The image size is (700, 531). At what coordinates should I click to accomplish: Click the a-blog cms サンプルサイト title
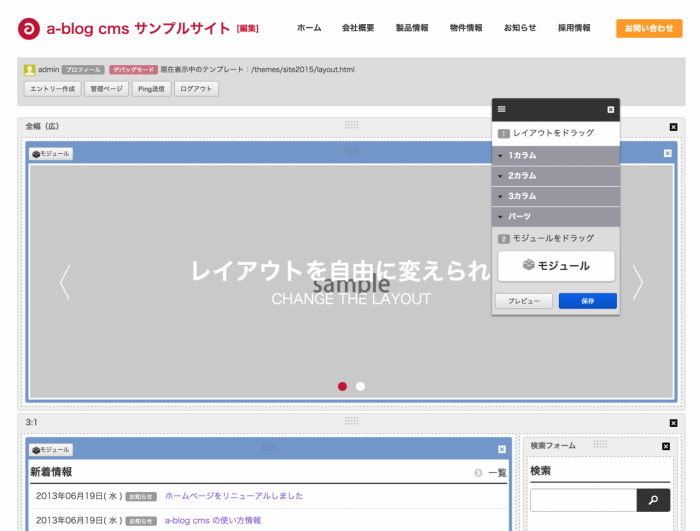coord(138,29)
